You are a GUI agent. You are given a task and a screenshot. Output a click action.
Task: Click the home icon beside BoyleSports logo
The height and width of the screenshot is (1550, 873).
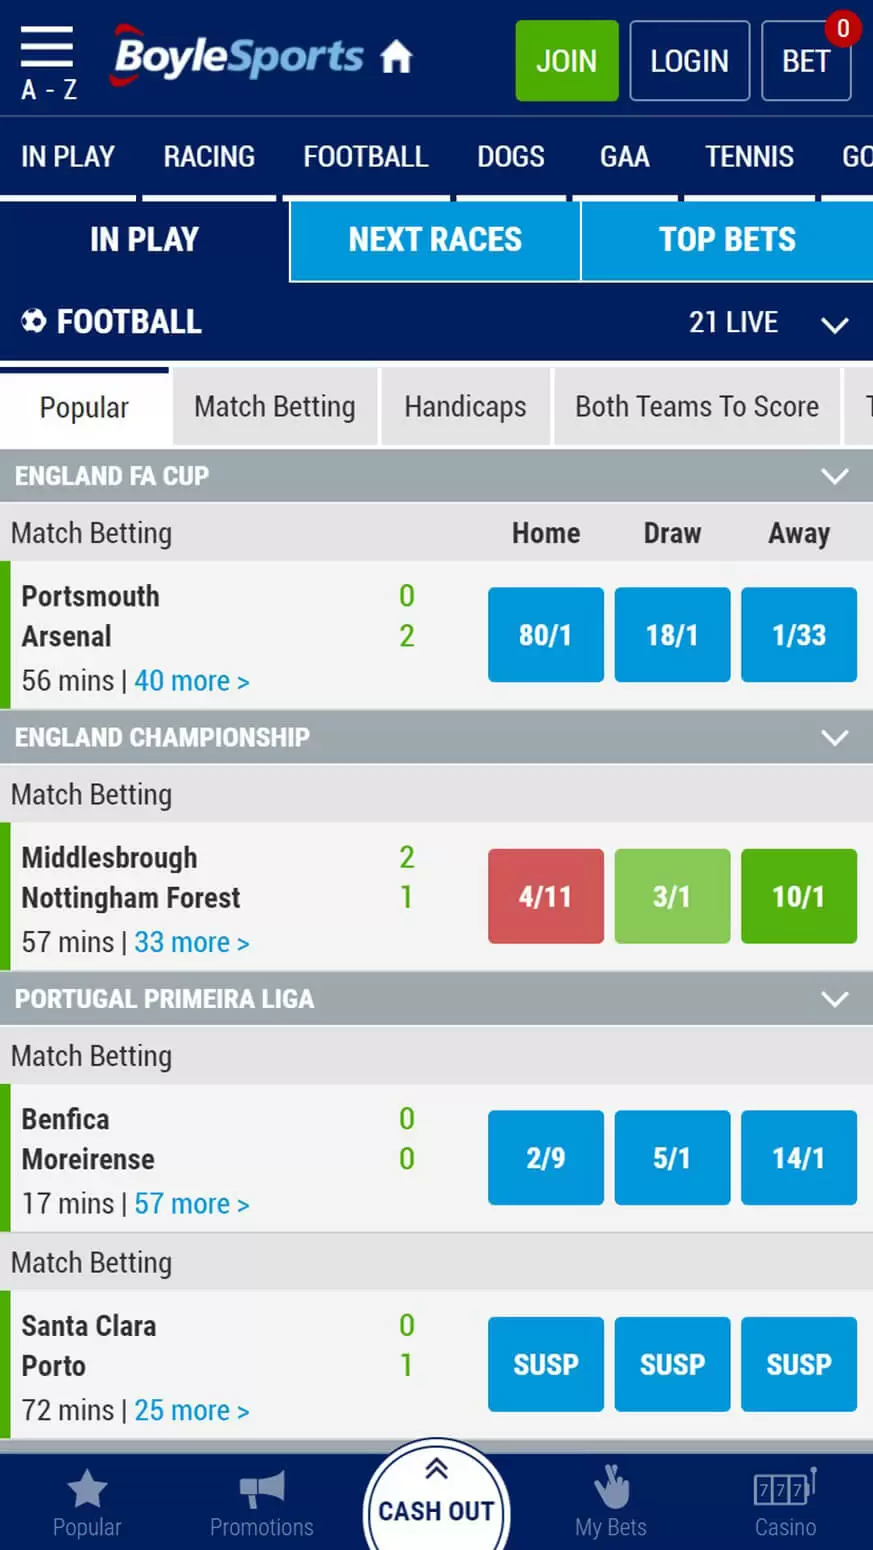pyautogui.click(x=397, y=58)
